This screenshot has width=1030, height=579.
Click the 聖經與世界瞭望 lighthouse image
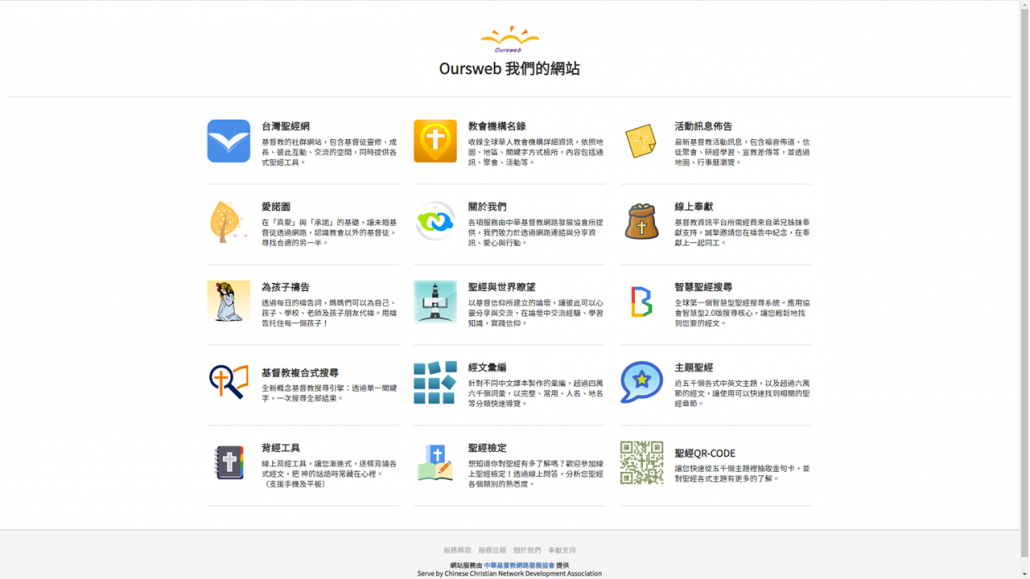[x=435, y=301]
